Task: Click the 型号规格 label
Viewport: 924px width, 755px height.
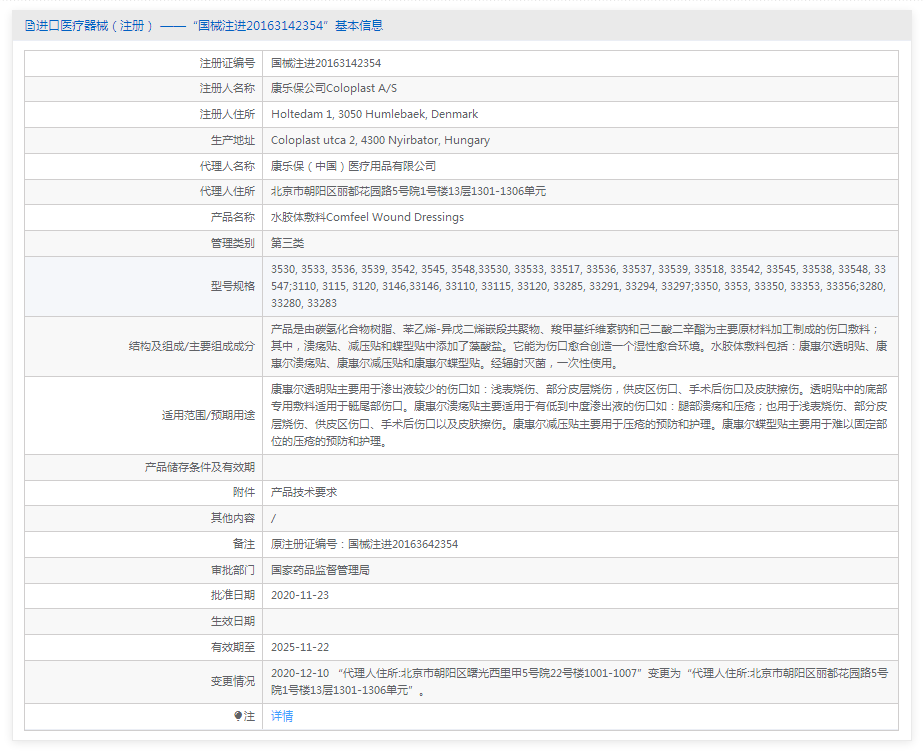Action: [233, 286]
